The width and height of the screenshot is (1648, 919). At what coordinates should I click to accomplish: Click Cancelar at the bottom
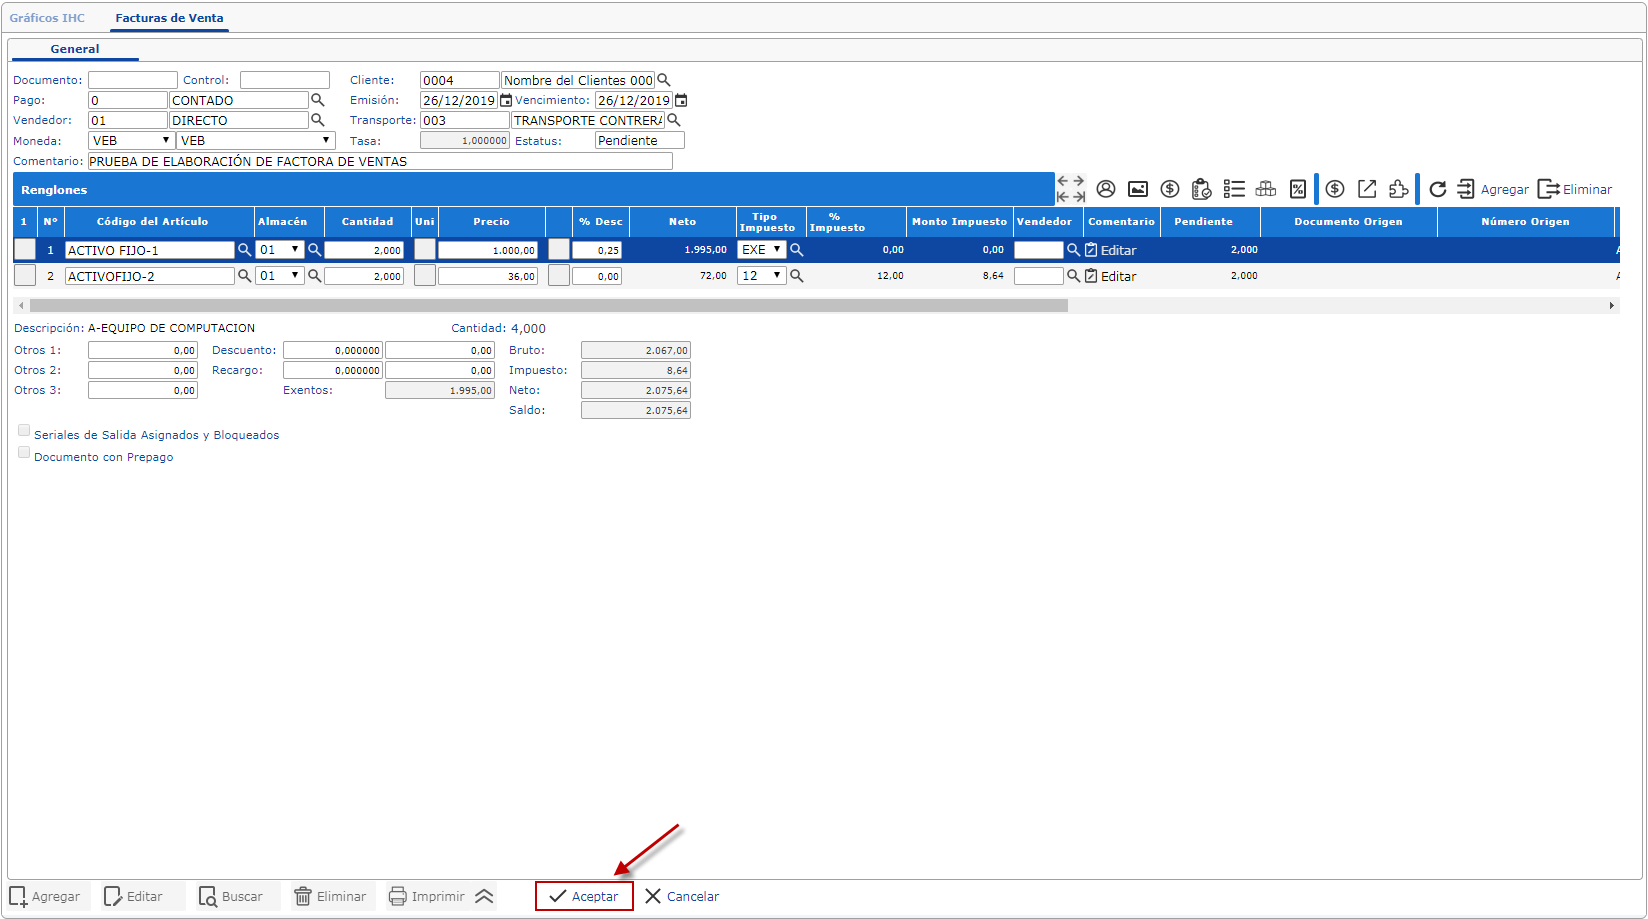point(682,896)
